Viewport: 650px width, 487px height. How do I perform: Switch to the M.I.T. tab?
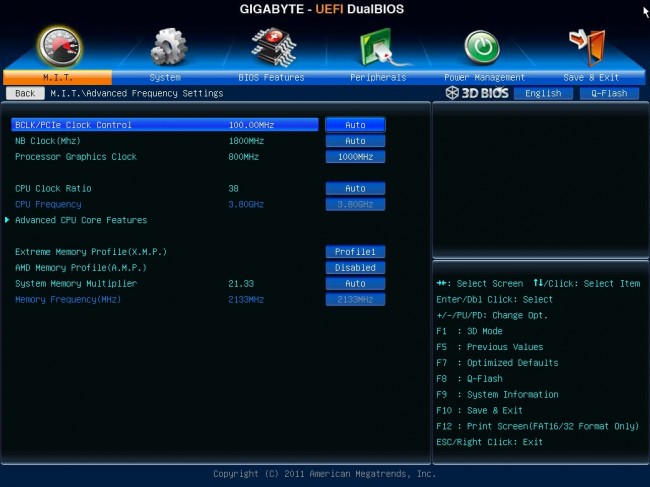(57, 78)
